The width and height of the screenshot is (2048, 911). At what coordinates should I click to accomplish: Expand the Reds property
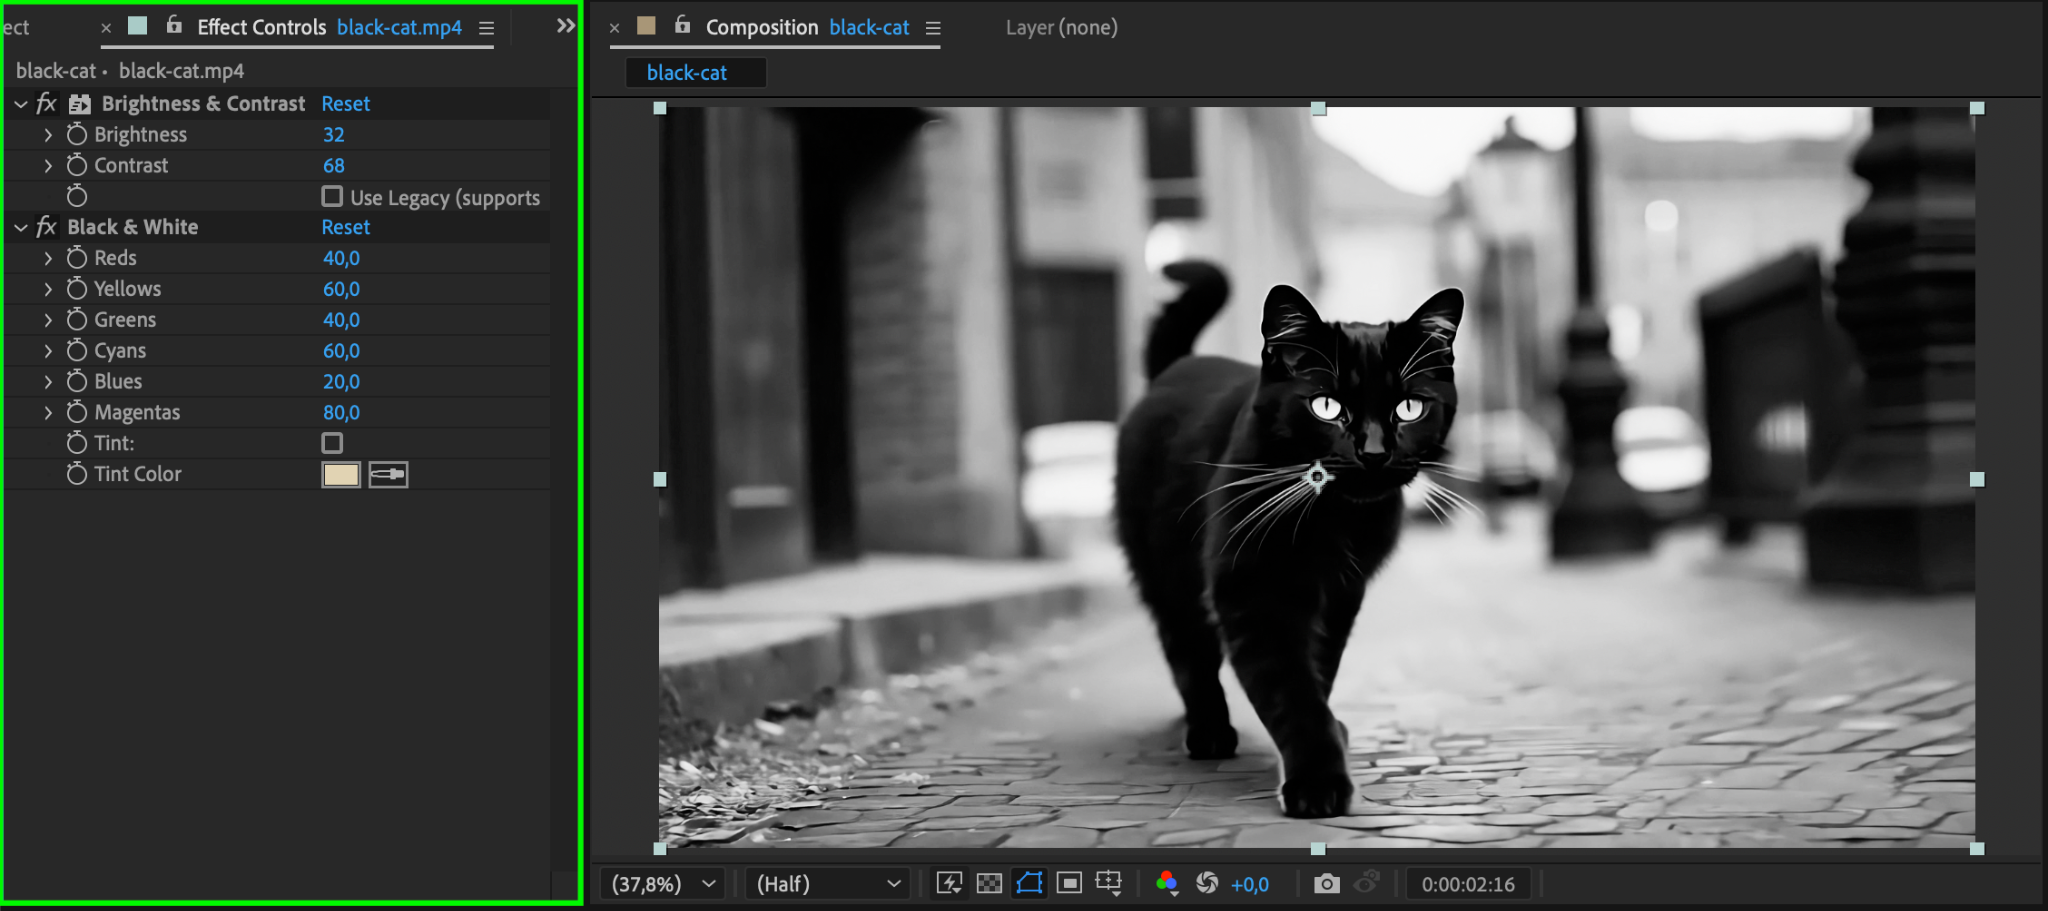coord(48,258)
